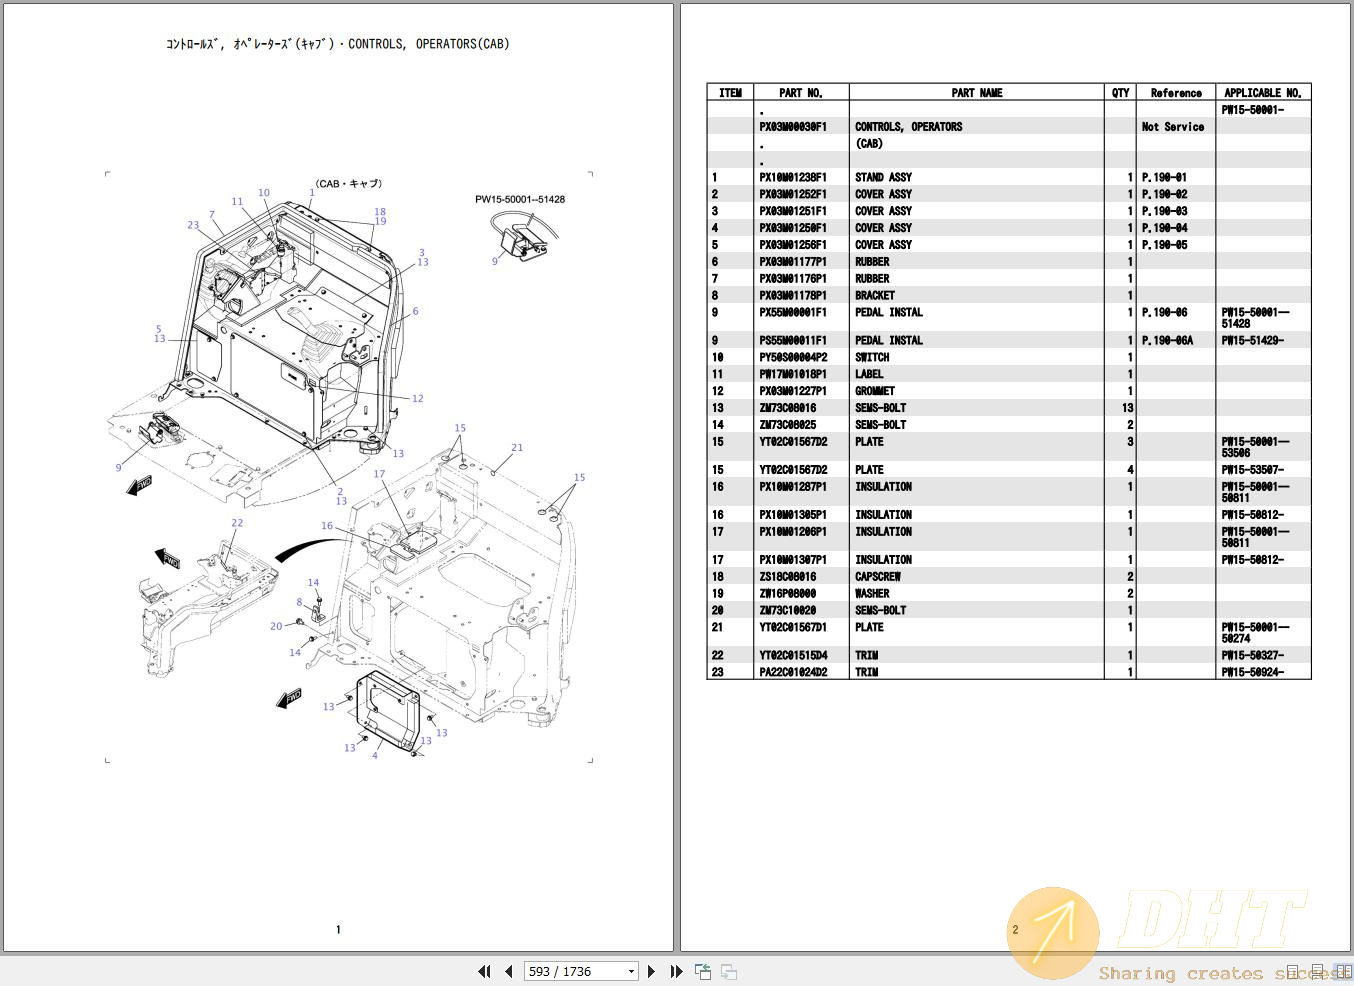
Task: Select part number ZM73C08025
Action: point(788,425)
